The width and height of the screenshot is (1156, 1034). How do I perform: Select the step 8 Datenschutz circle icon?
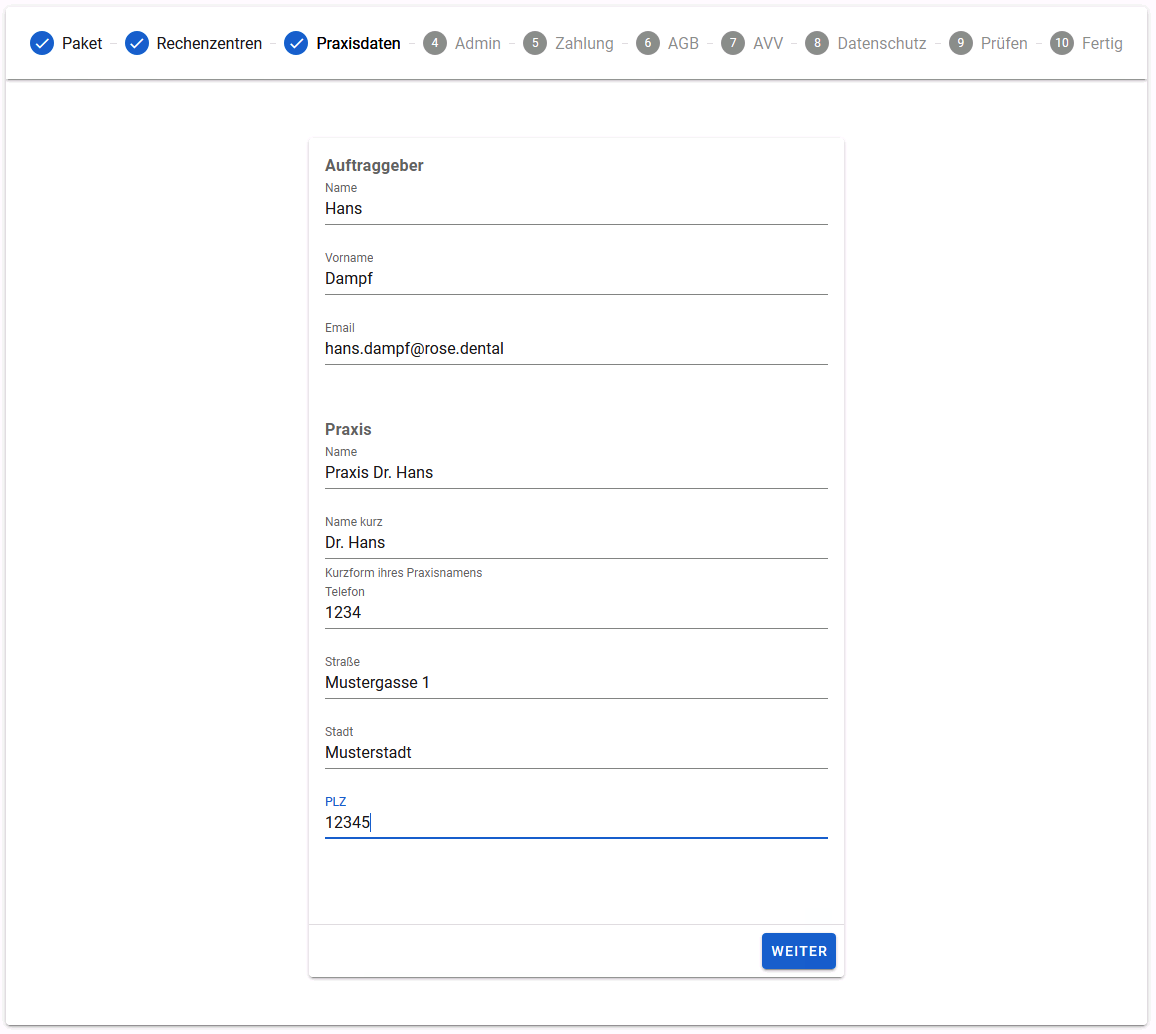pos(817,43)
